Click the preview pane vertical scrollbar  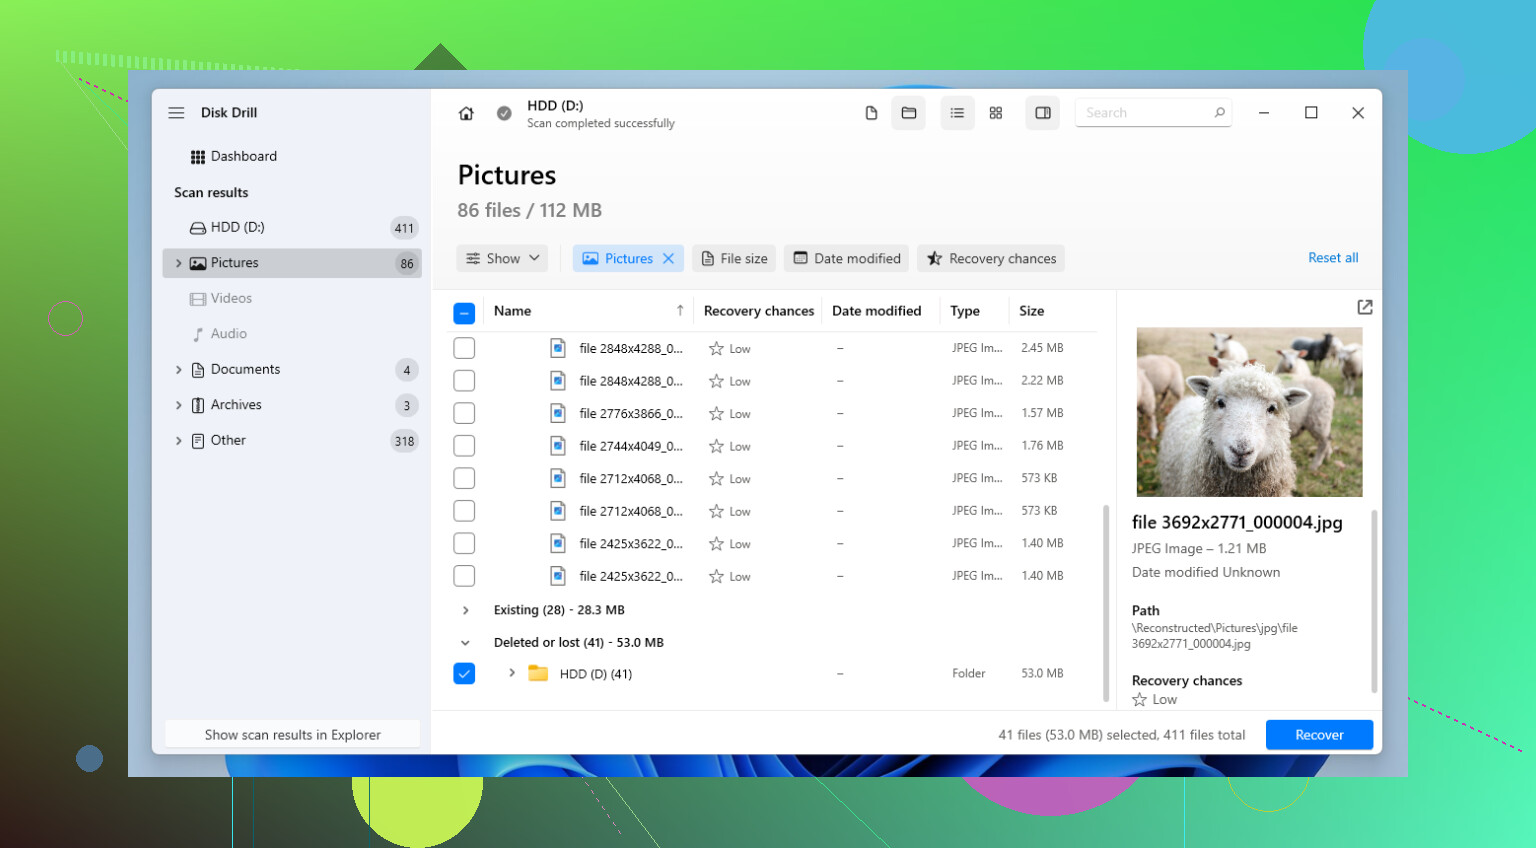coord(1374,600)
